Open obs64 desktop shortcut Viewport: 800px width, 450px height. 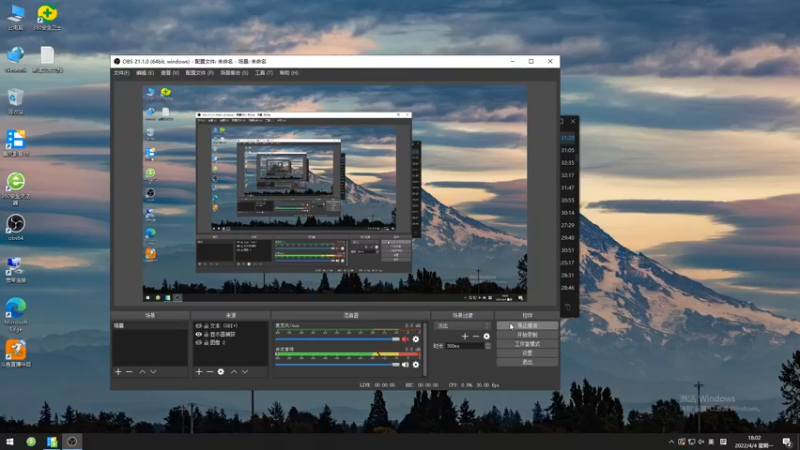pyautogui.click(x=16, y=227)
